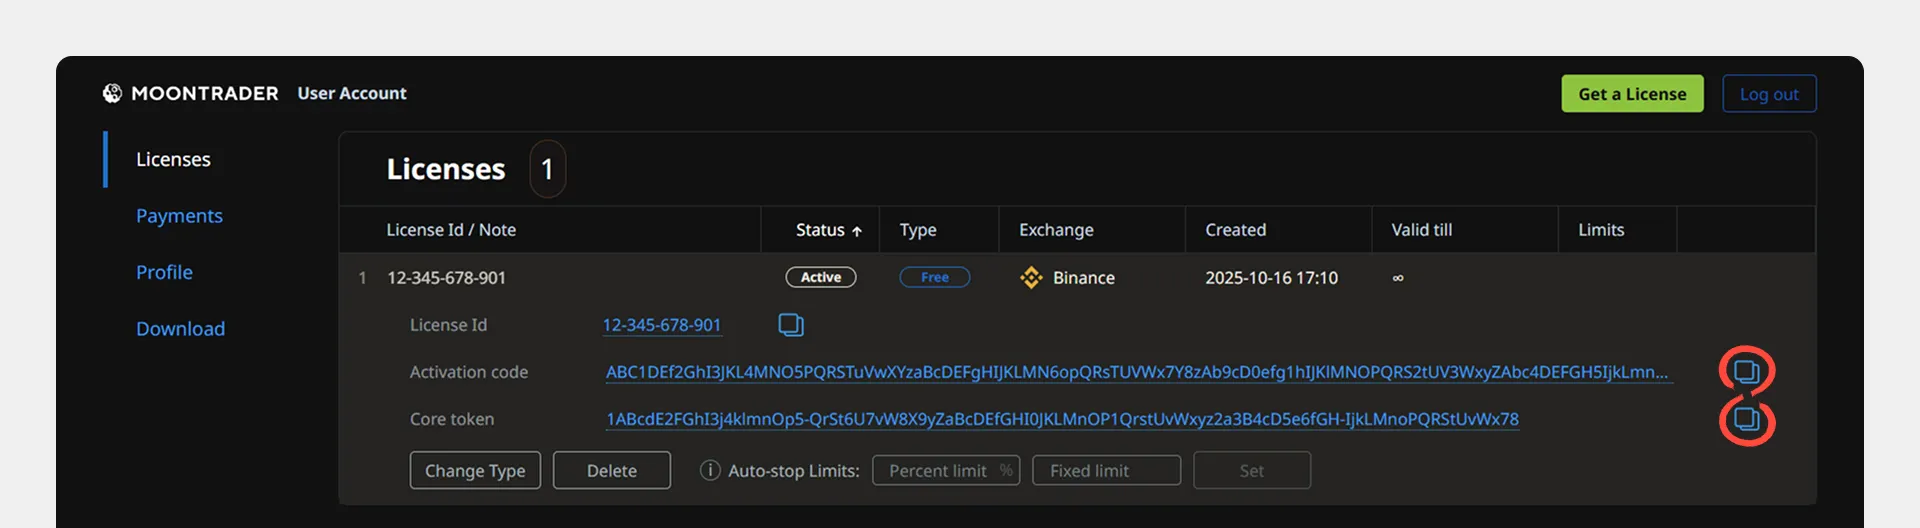This screenshot has height=528, width=1920.
Task: Click the Activation code link text
Action: click(1136, 372)
